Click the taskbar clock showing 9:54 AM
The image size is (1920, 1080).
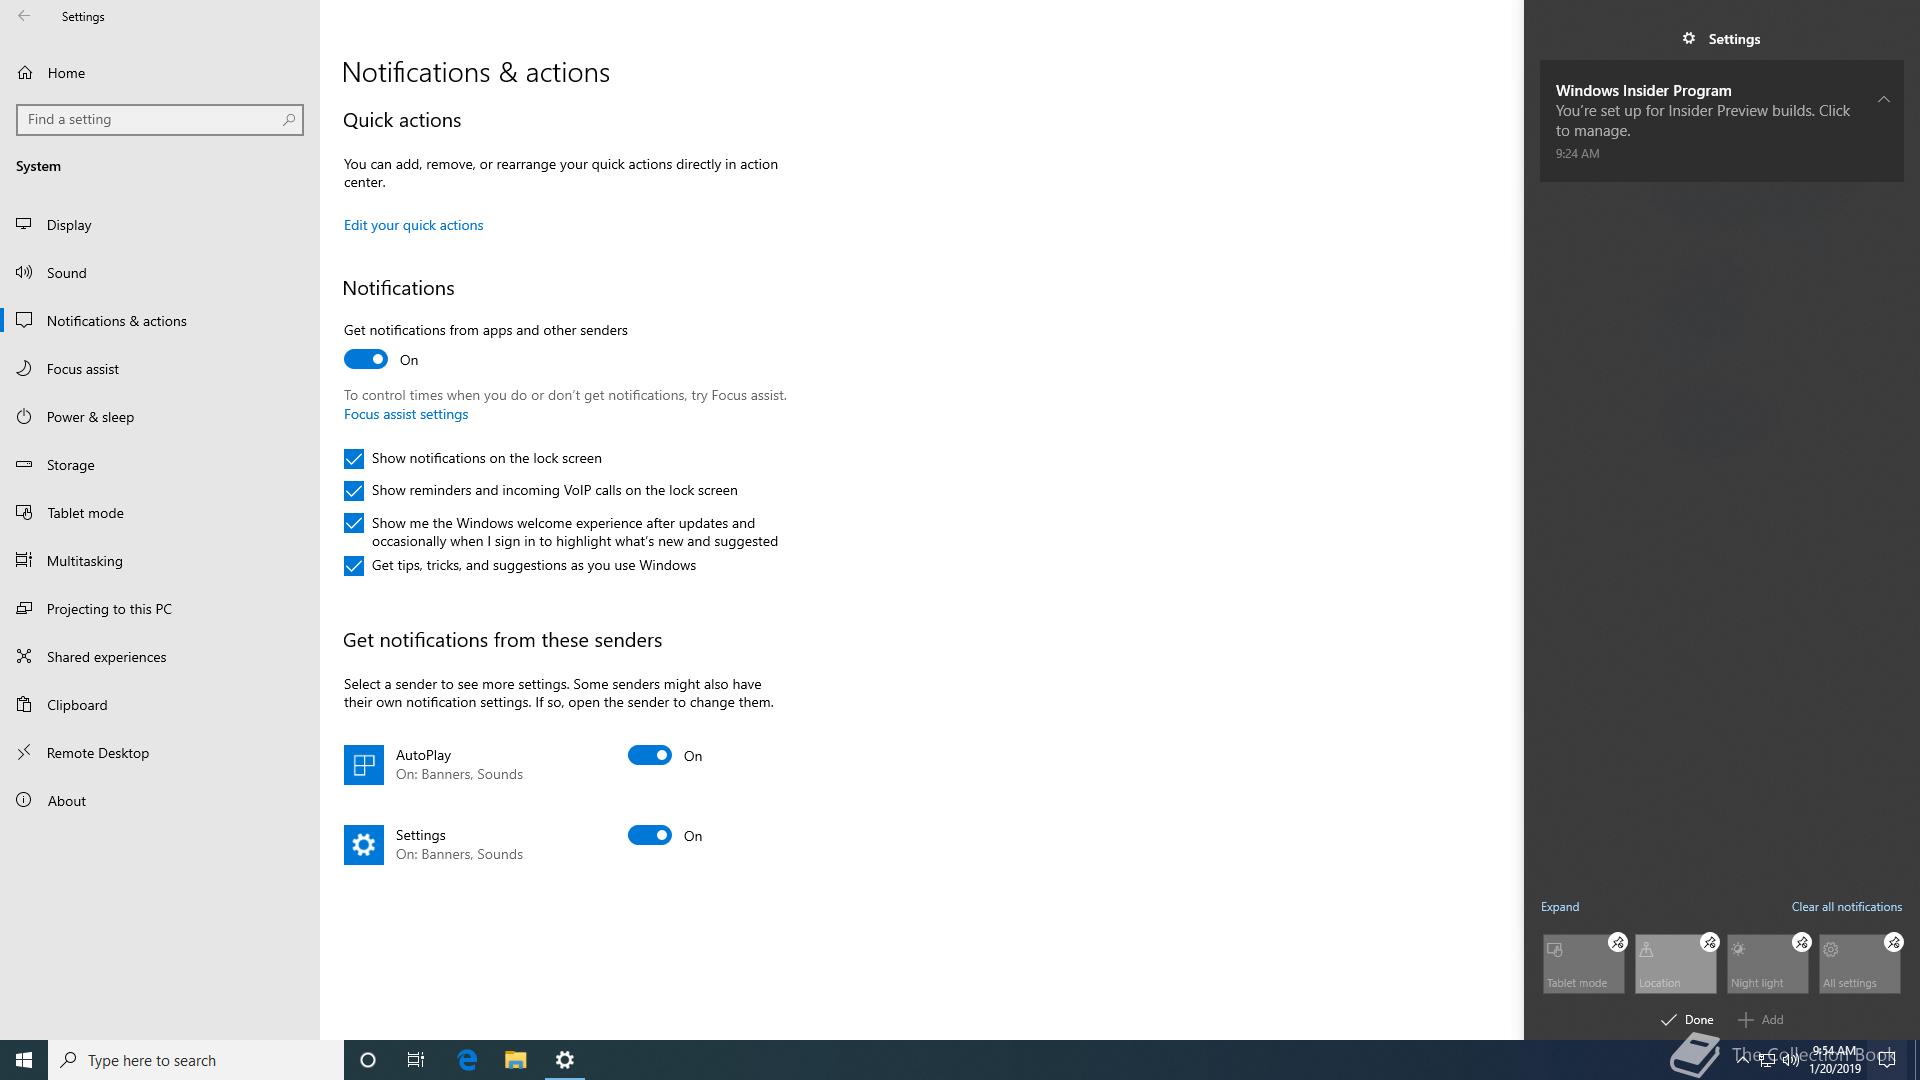click(1834, 1060)
